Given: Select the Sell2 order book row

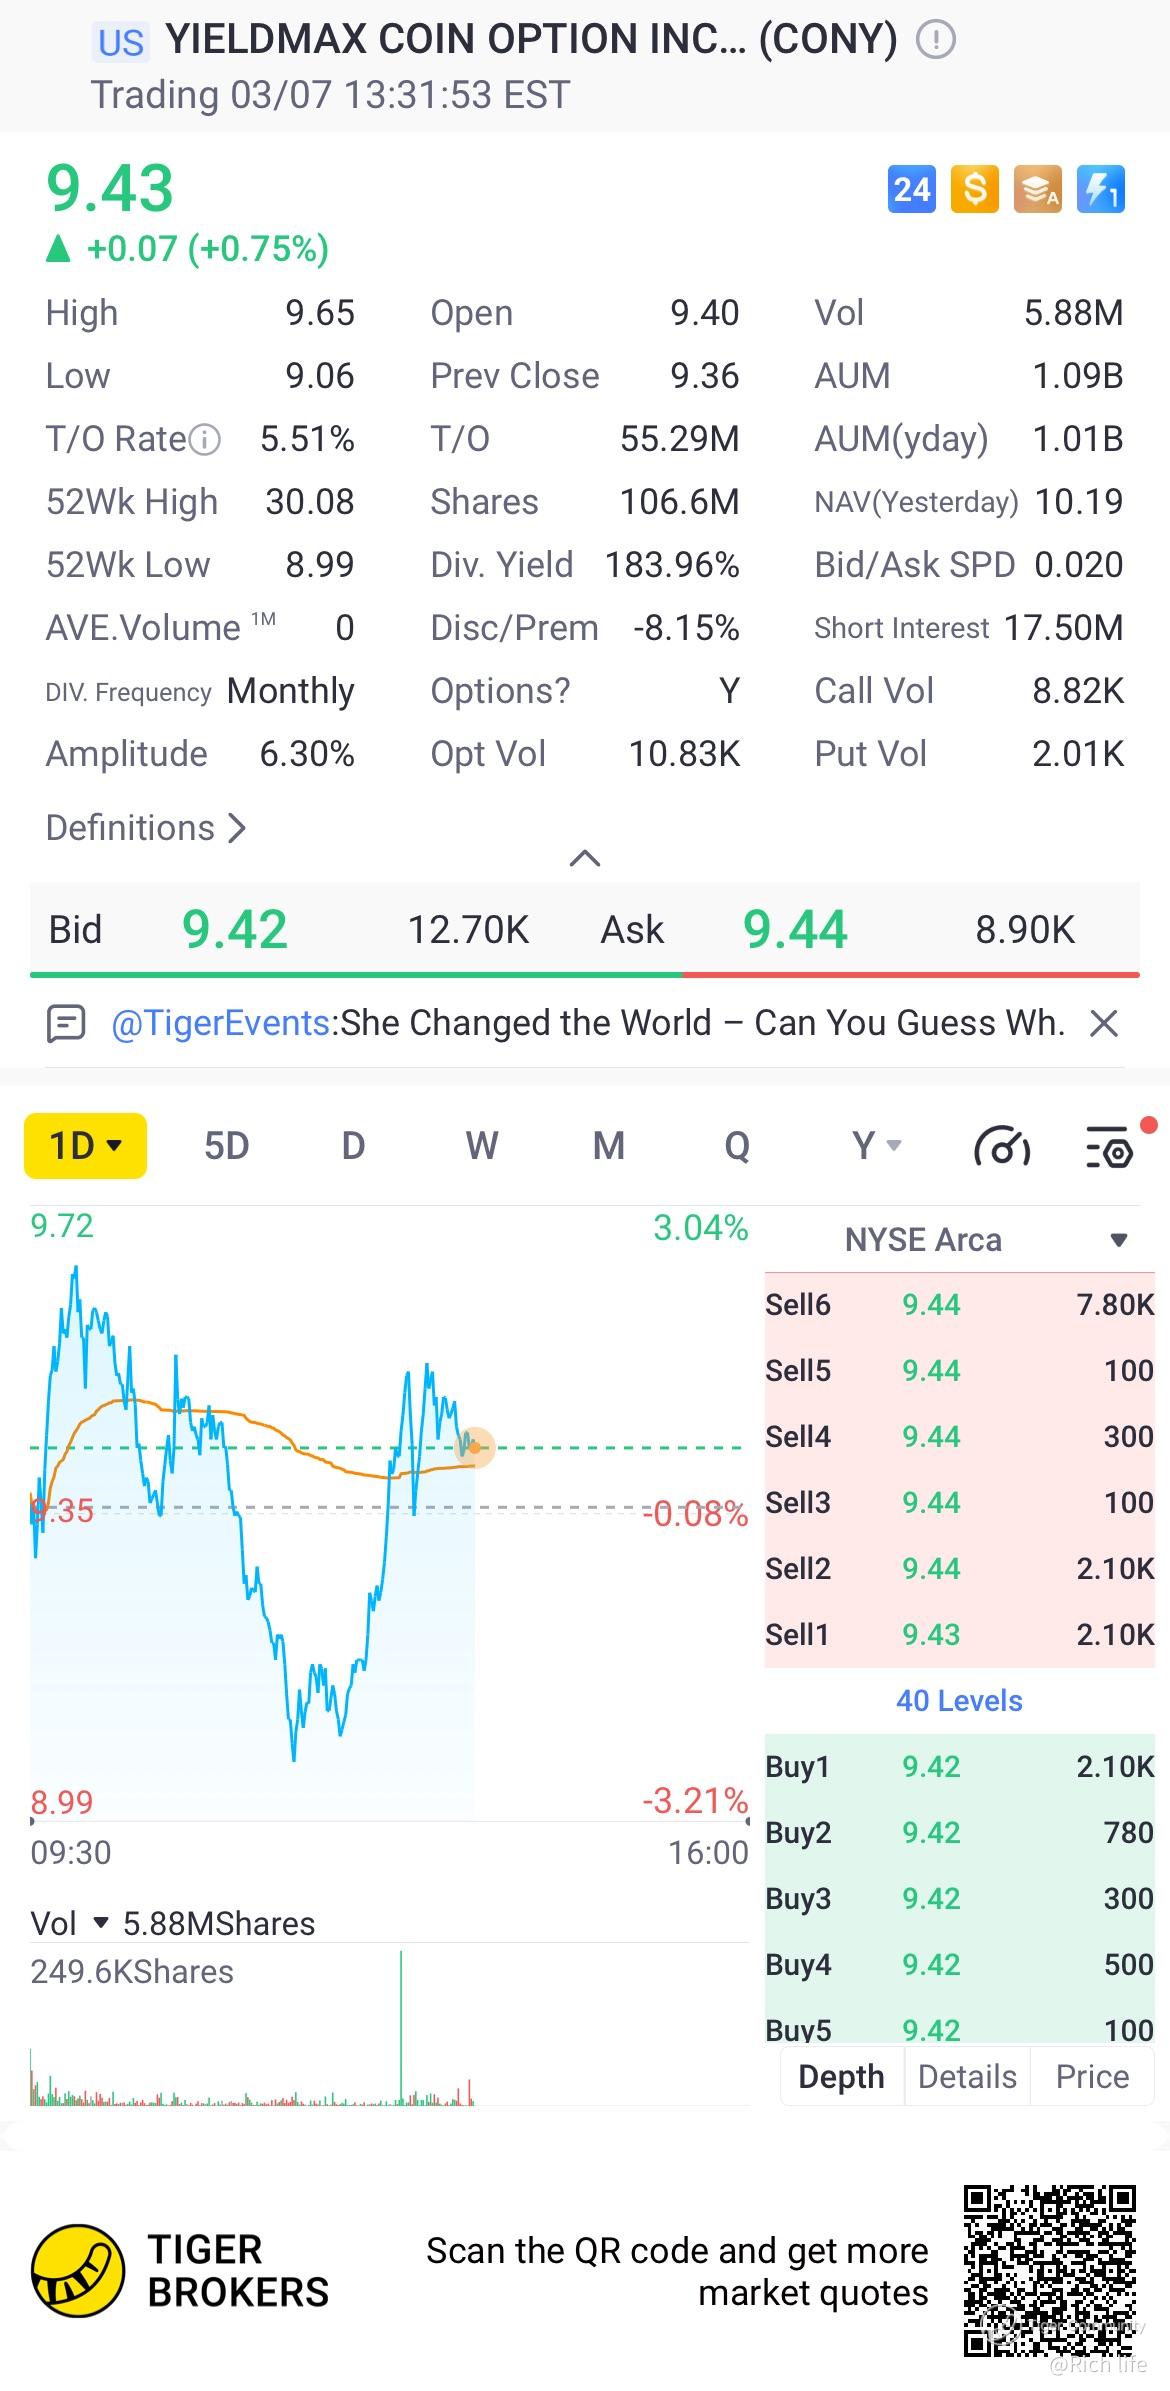Looking at the screenshot, I should click(x=959, y=1569).
